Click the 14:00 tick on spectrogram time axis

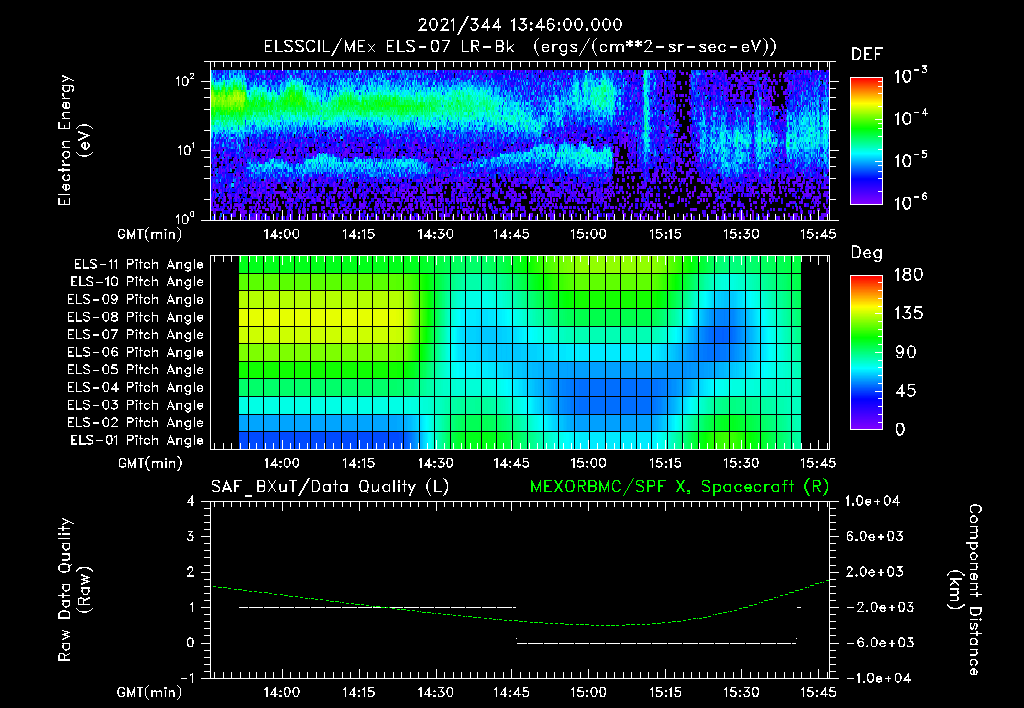tap(281, 234)
